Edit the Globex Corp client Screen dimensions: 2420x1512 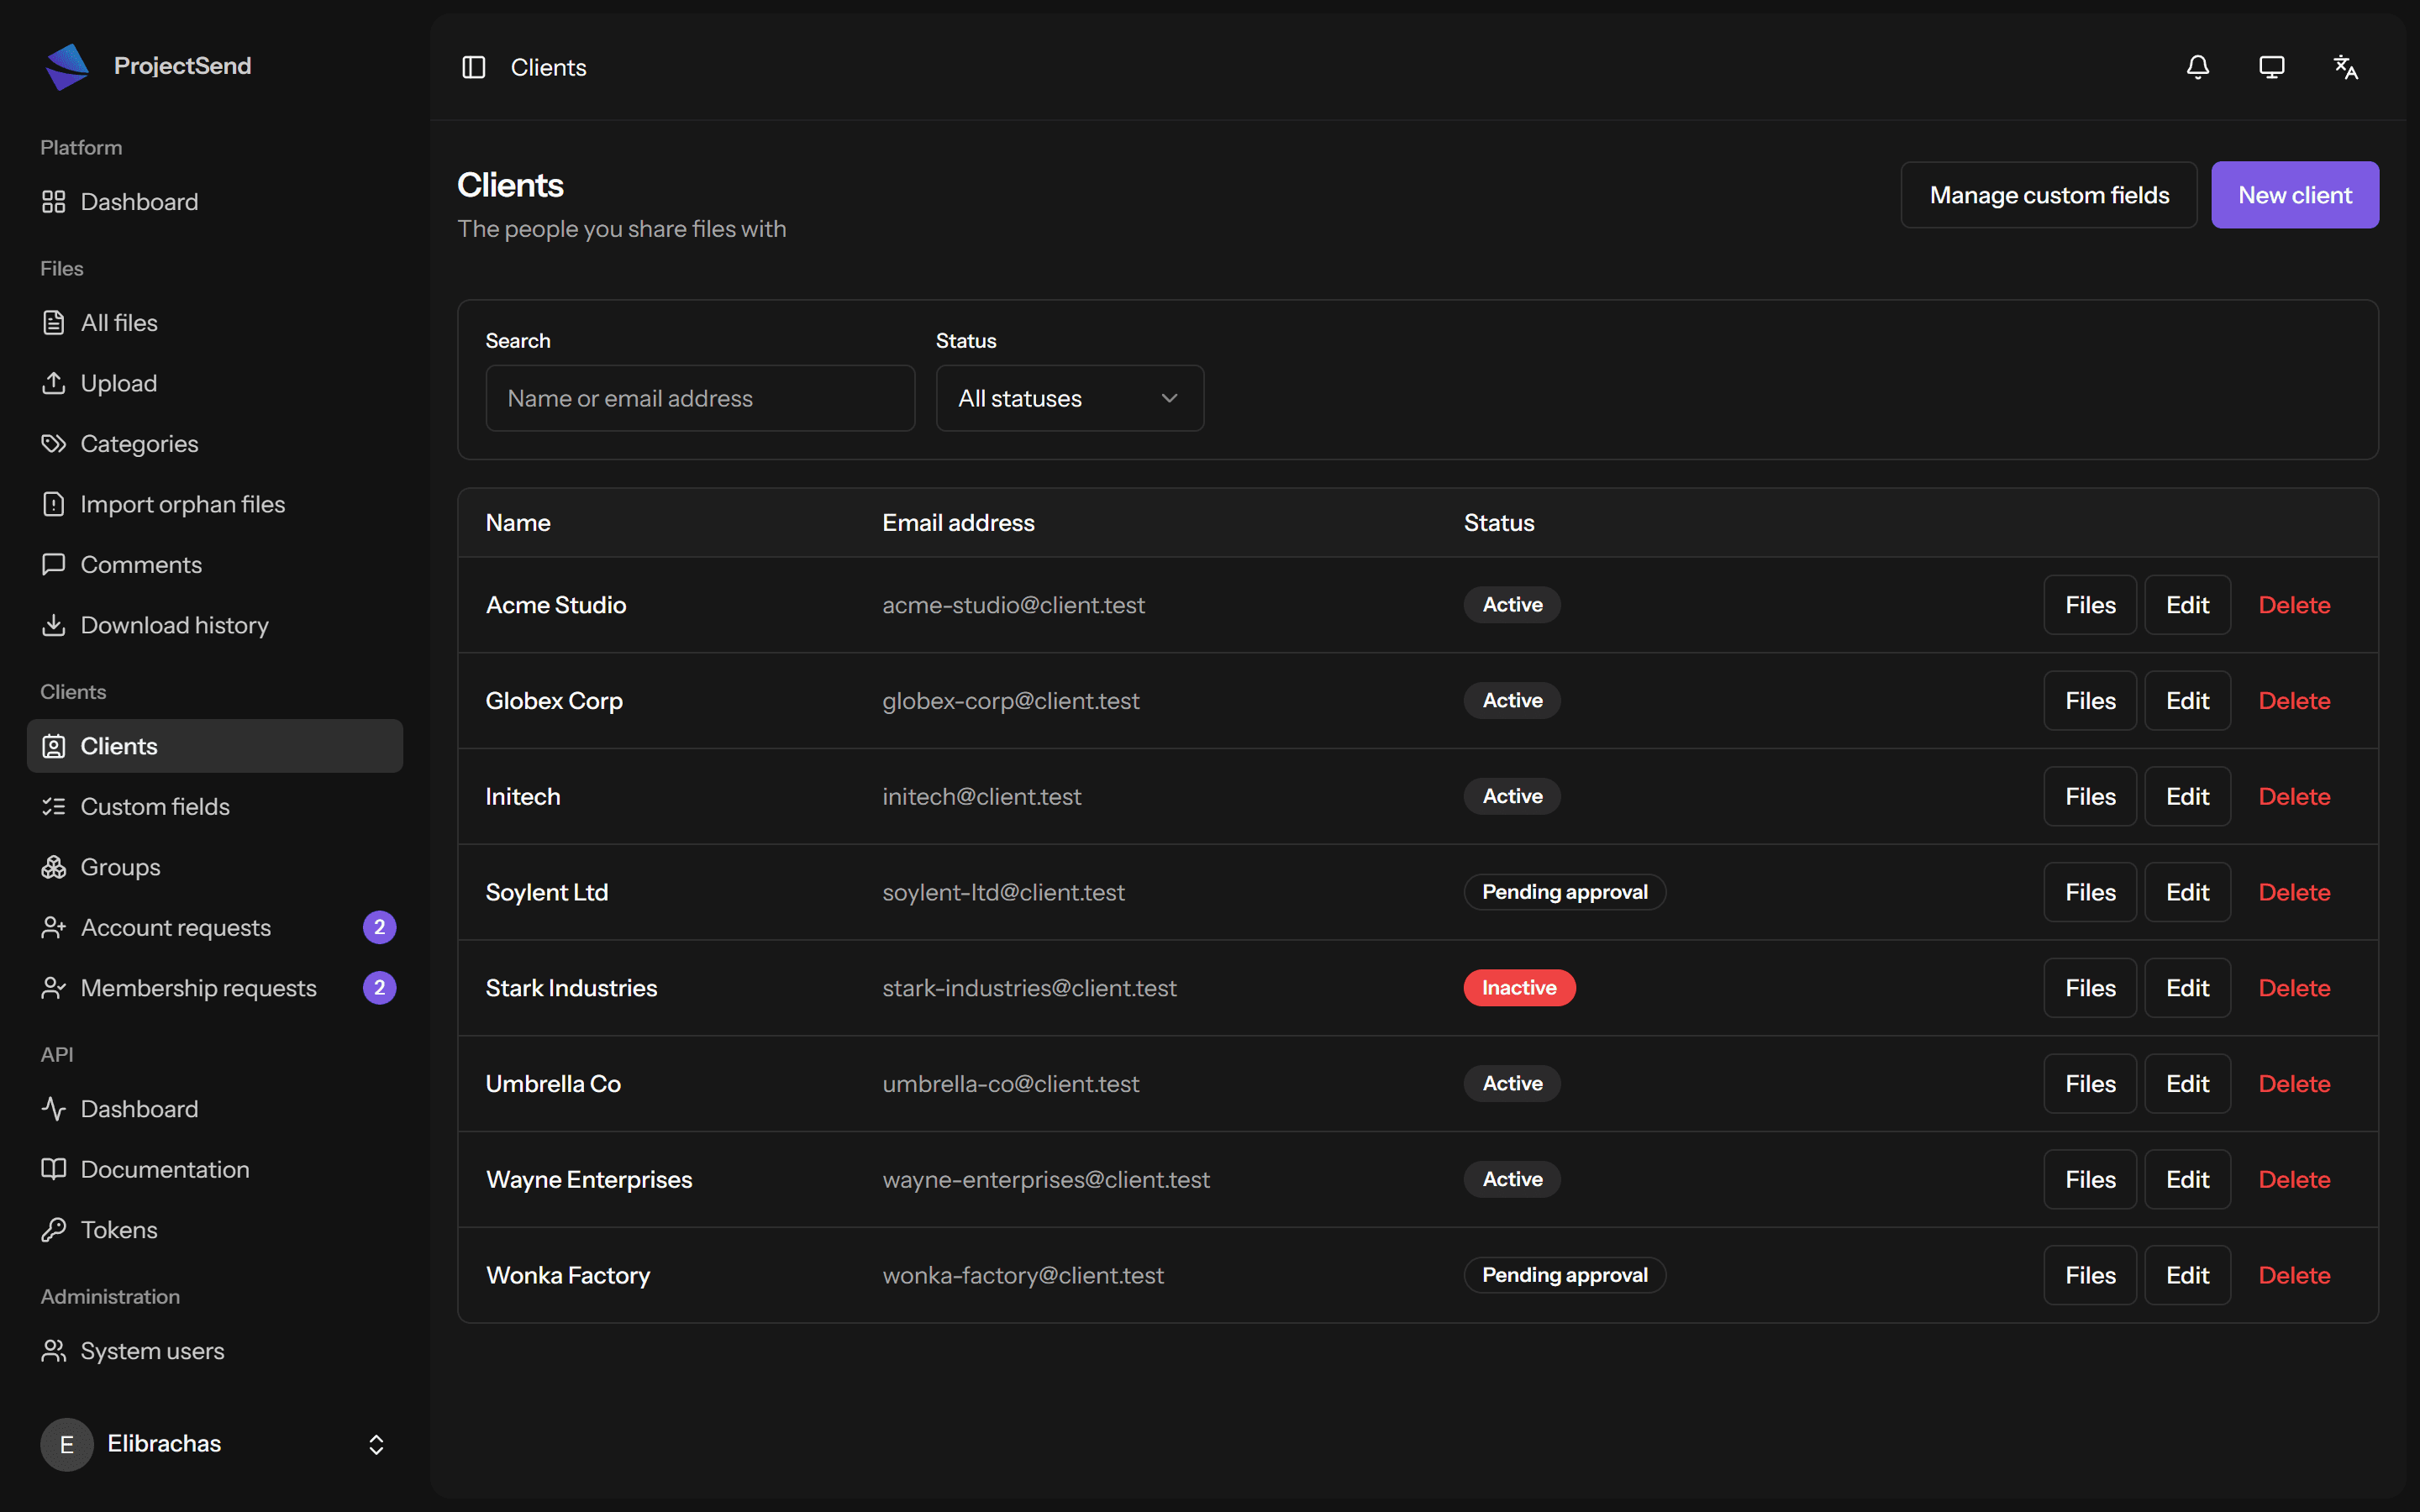point(2187,701)
